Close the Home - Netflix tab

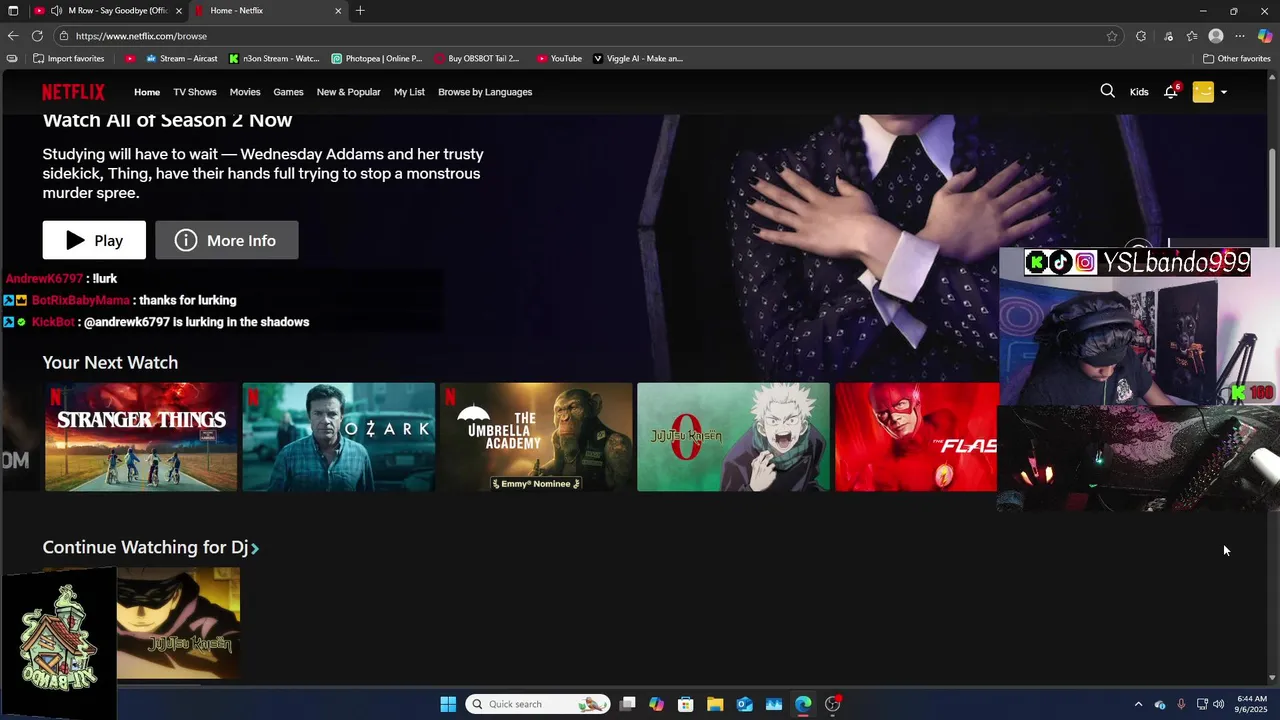[x=338, y=10]
